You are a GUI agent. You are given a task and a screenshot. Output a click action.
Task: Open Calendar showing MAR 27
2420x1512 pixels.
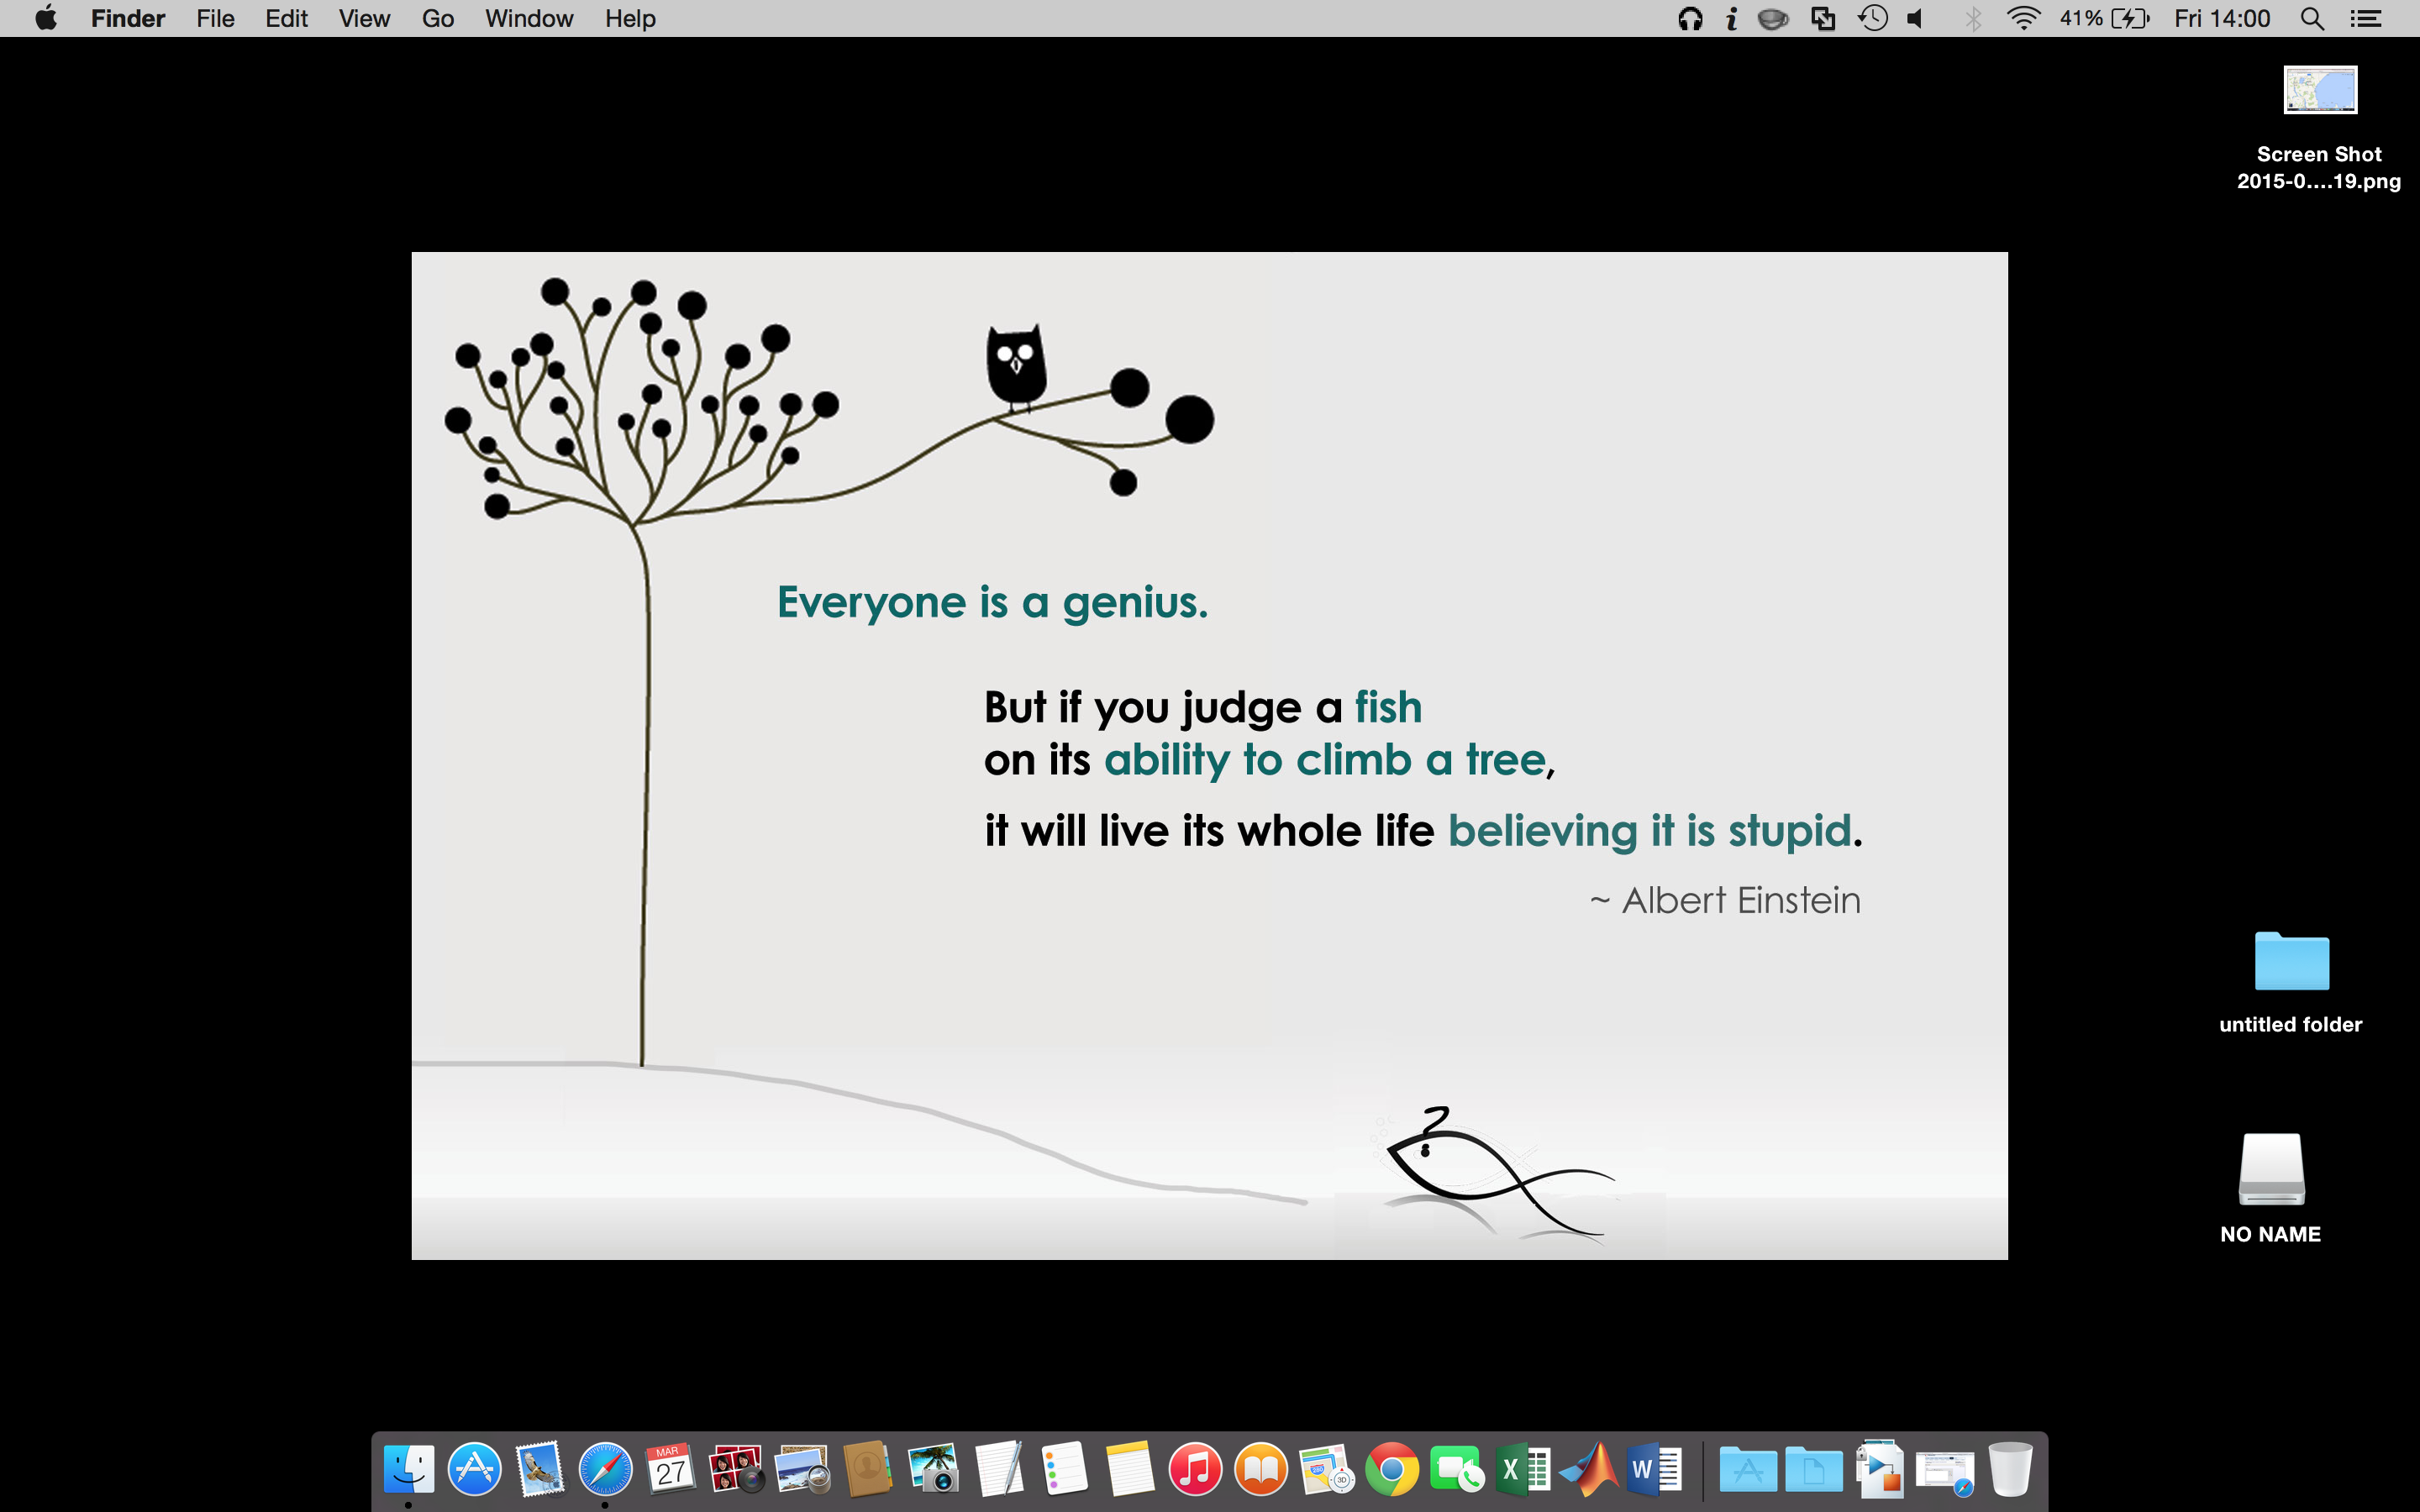[x=670, y=1469]
